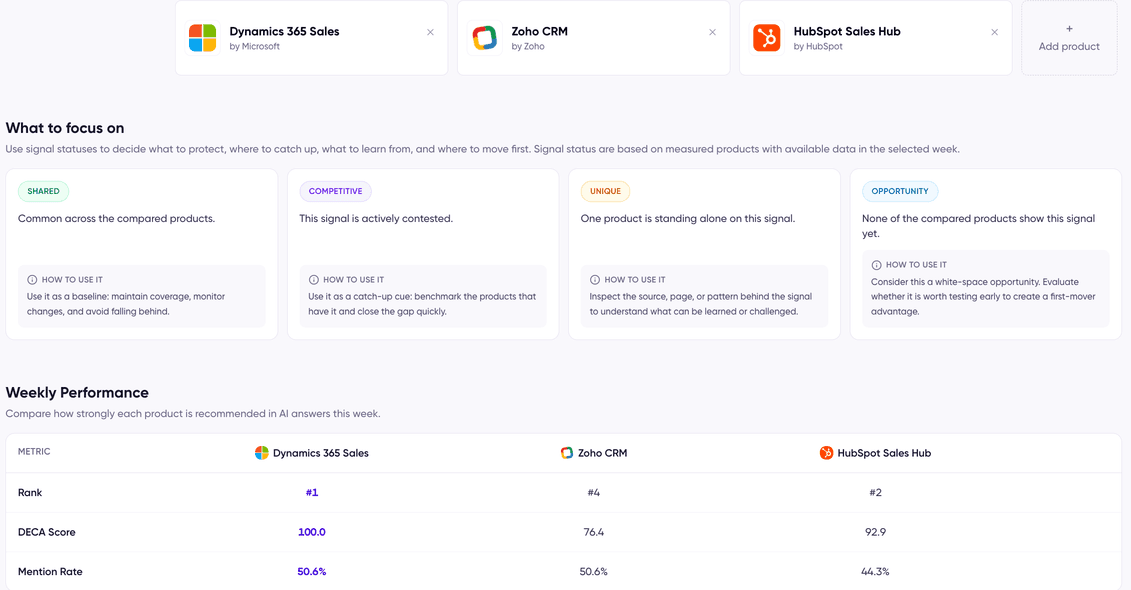This screenshot has height=590, width=1131.
Task: Click the DECA Score row label
Action: tap(47, 532)
